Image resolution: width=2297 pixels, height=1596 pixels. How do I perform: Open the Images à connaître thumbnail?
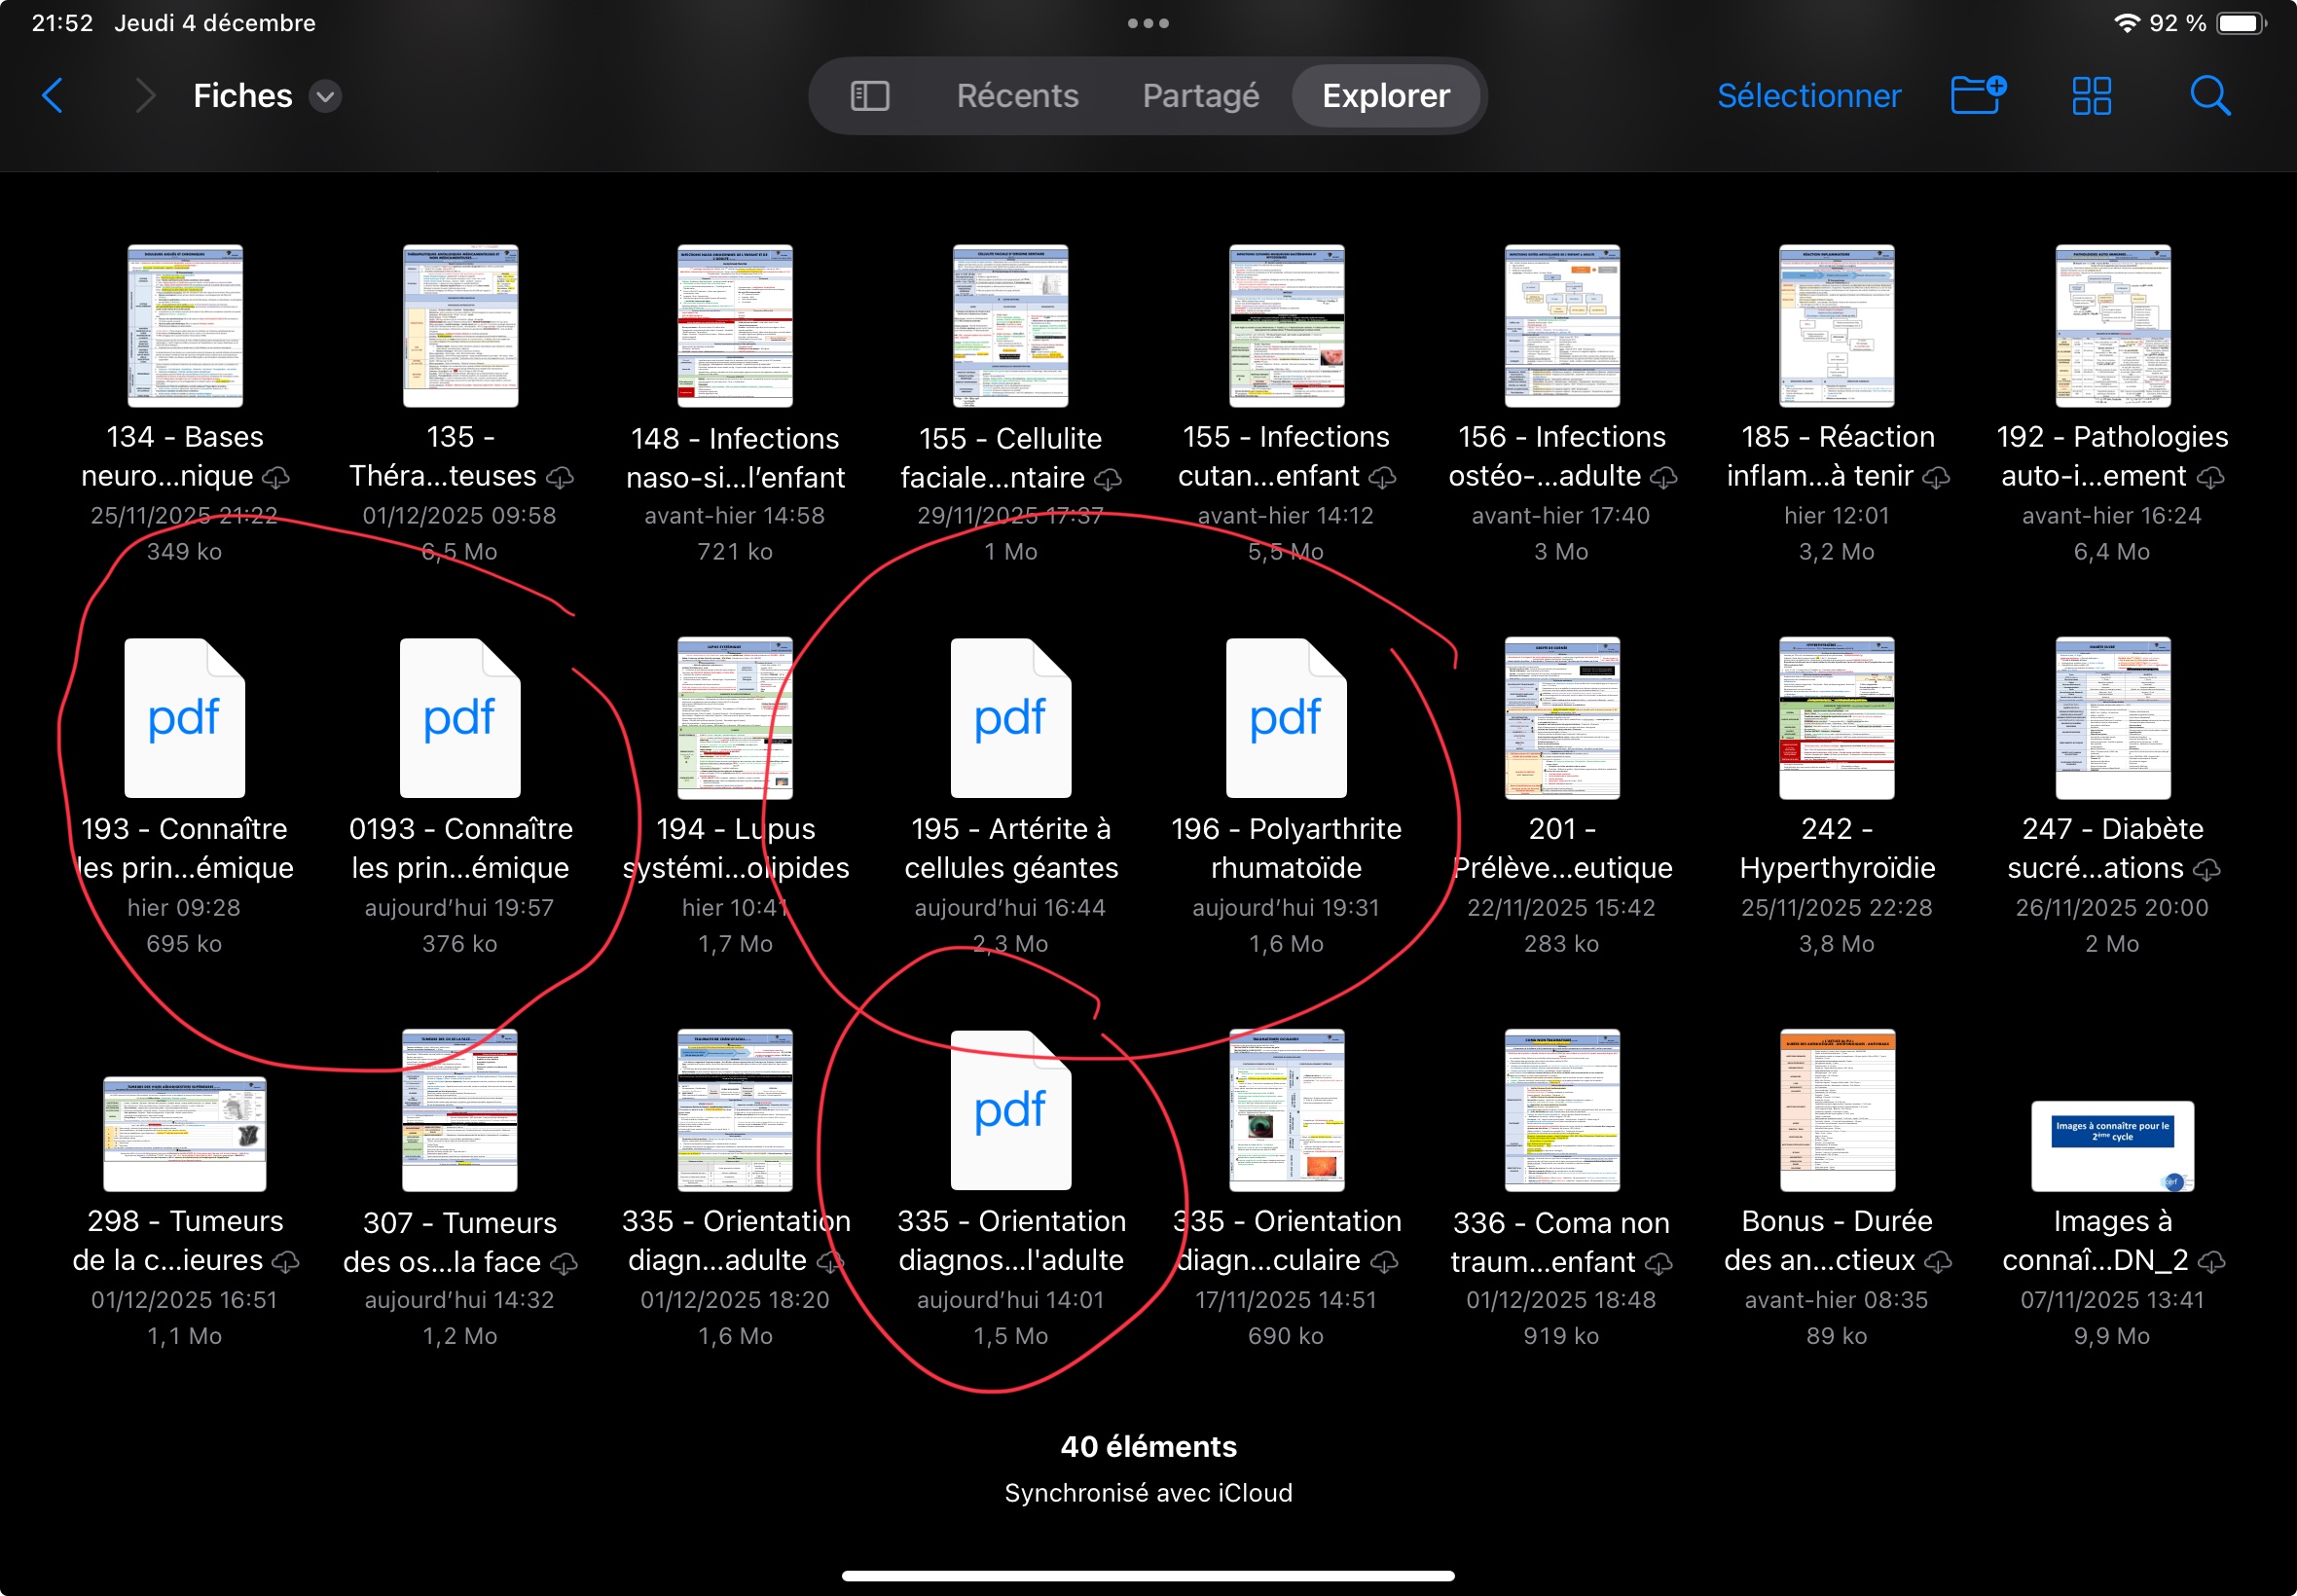click(x=2111, y=1145)
